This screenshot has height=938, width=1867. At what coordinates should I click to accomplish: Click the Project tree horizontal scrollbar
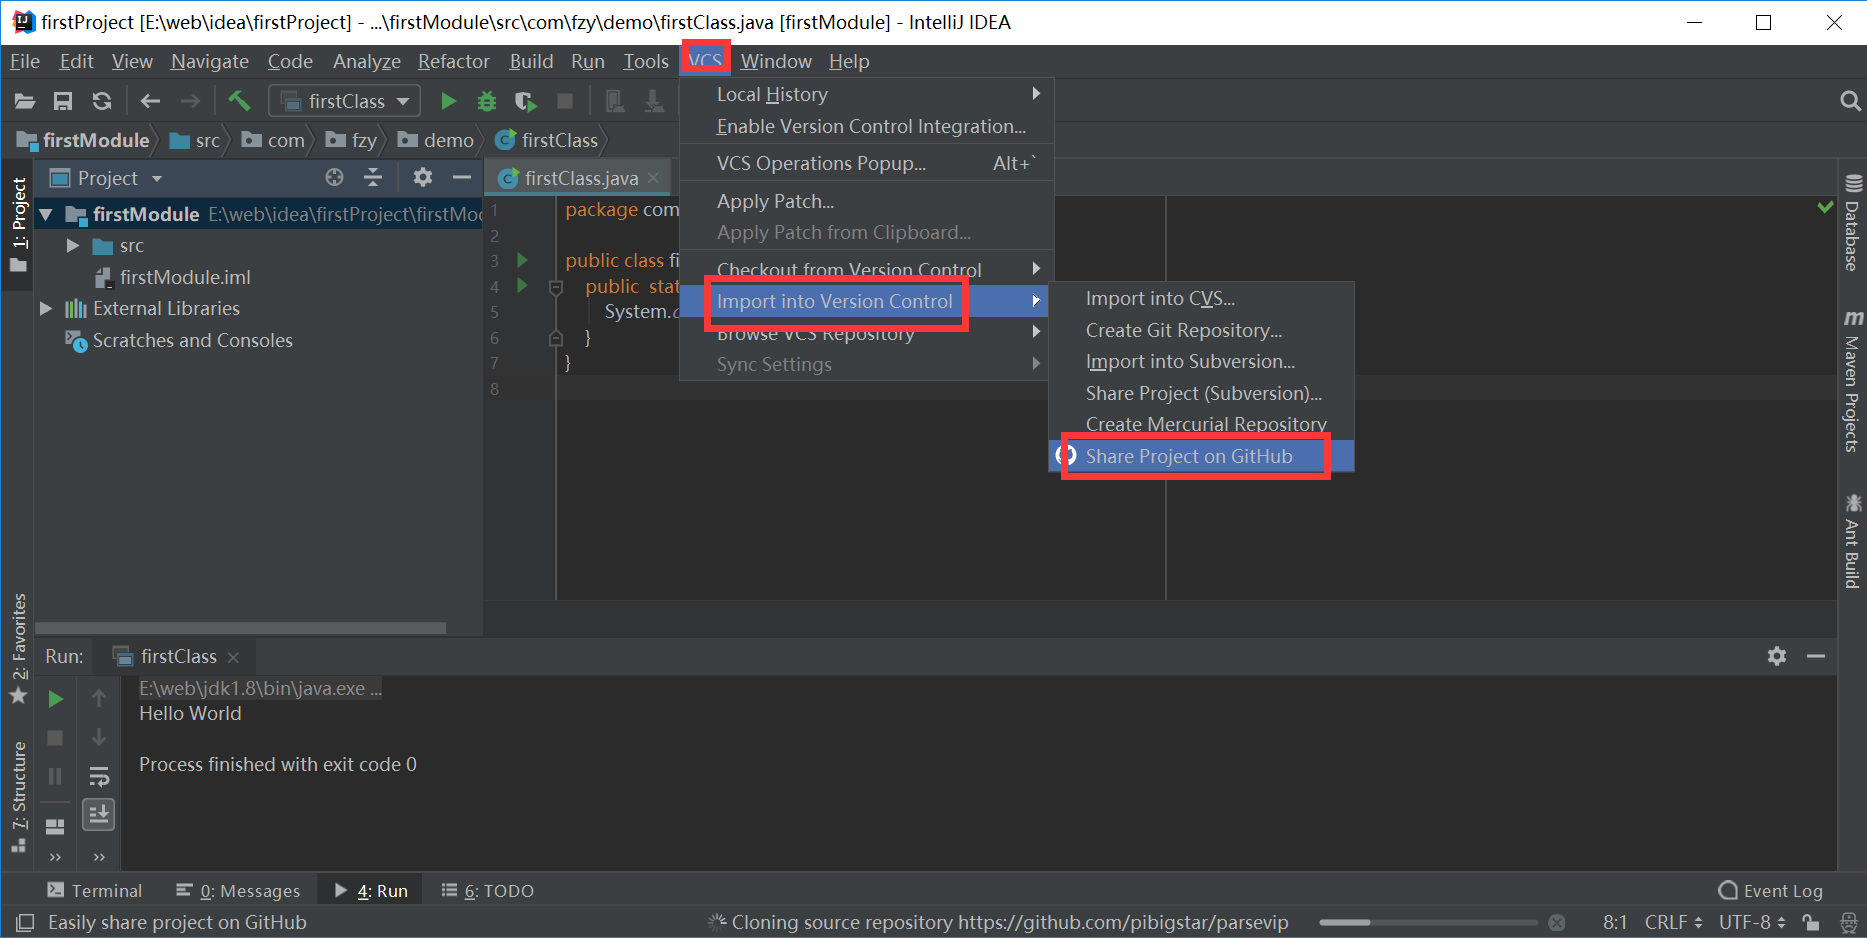coord(240,628)
